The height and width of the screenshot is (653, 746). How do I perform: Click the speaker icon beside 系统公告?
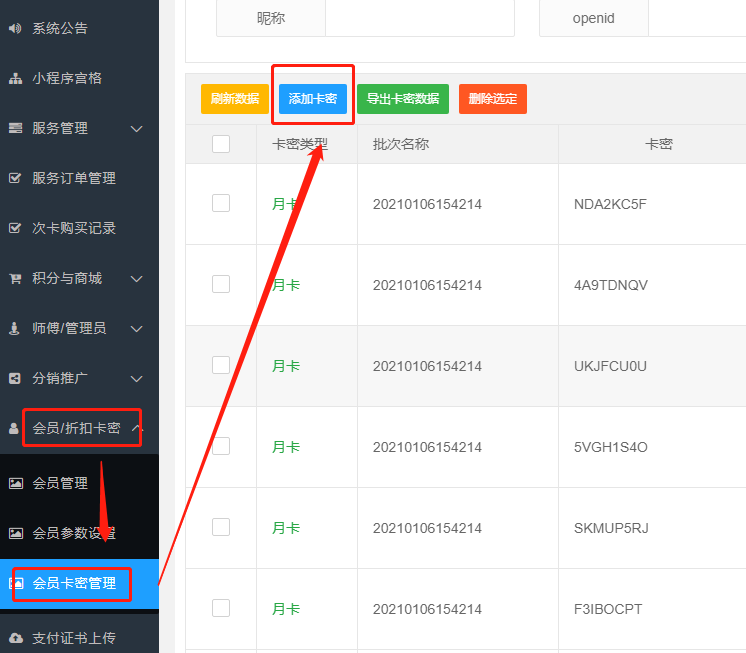[15, 29]
